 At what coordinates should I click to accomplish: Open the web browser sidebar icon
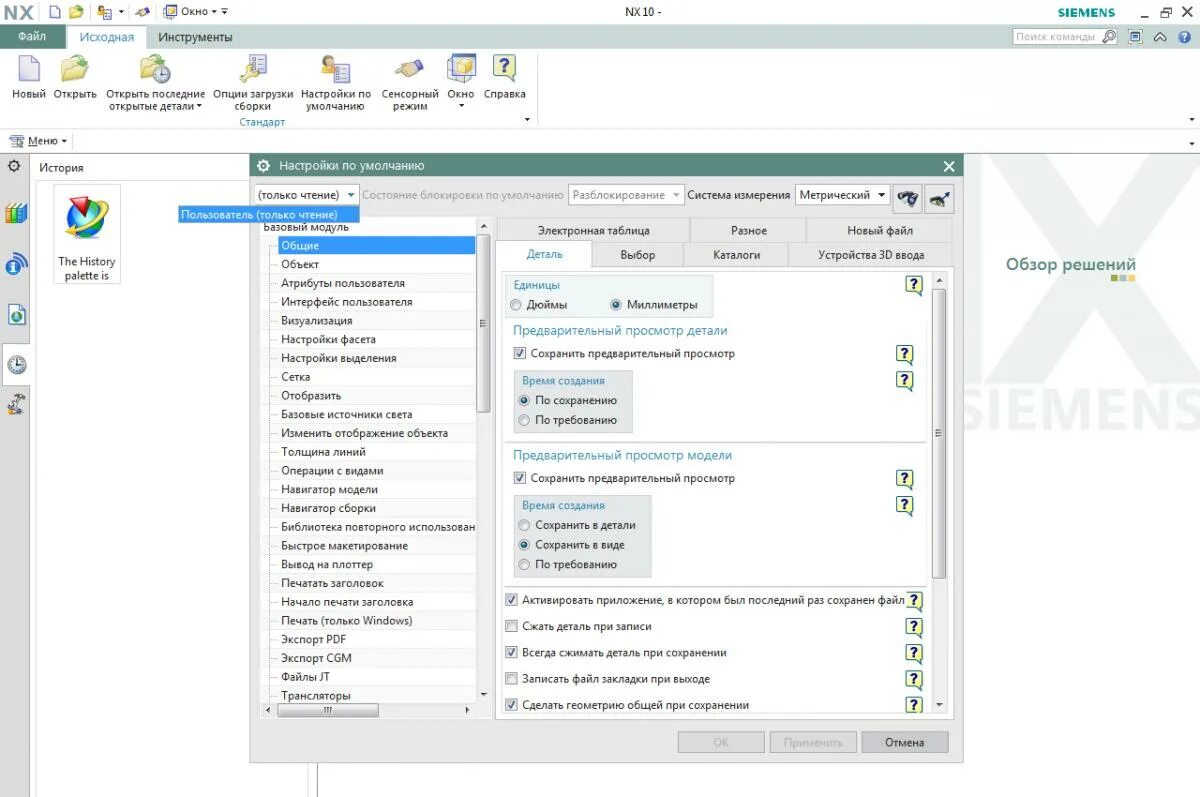pos(16,315)
